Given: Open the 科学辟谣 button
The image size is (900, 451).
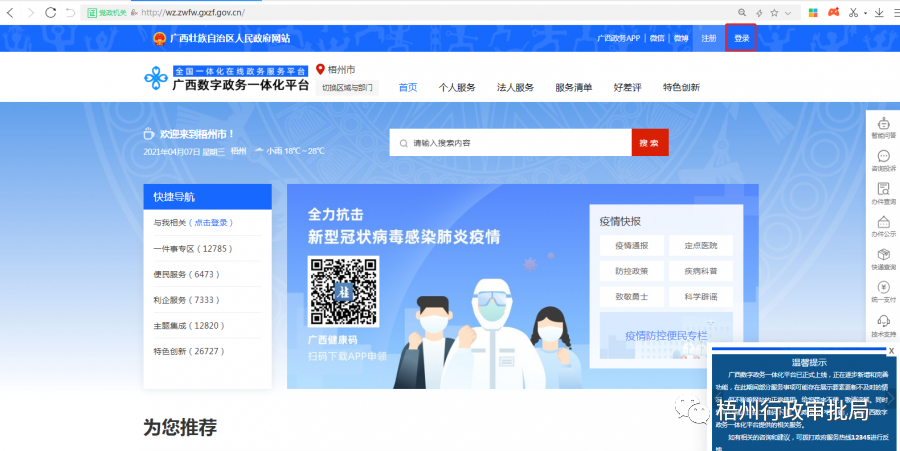Looking at the screenshot, I should point(701,297).
